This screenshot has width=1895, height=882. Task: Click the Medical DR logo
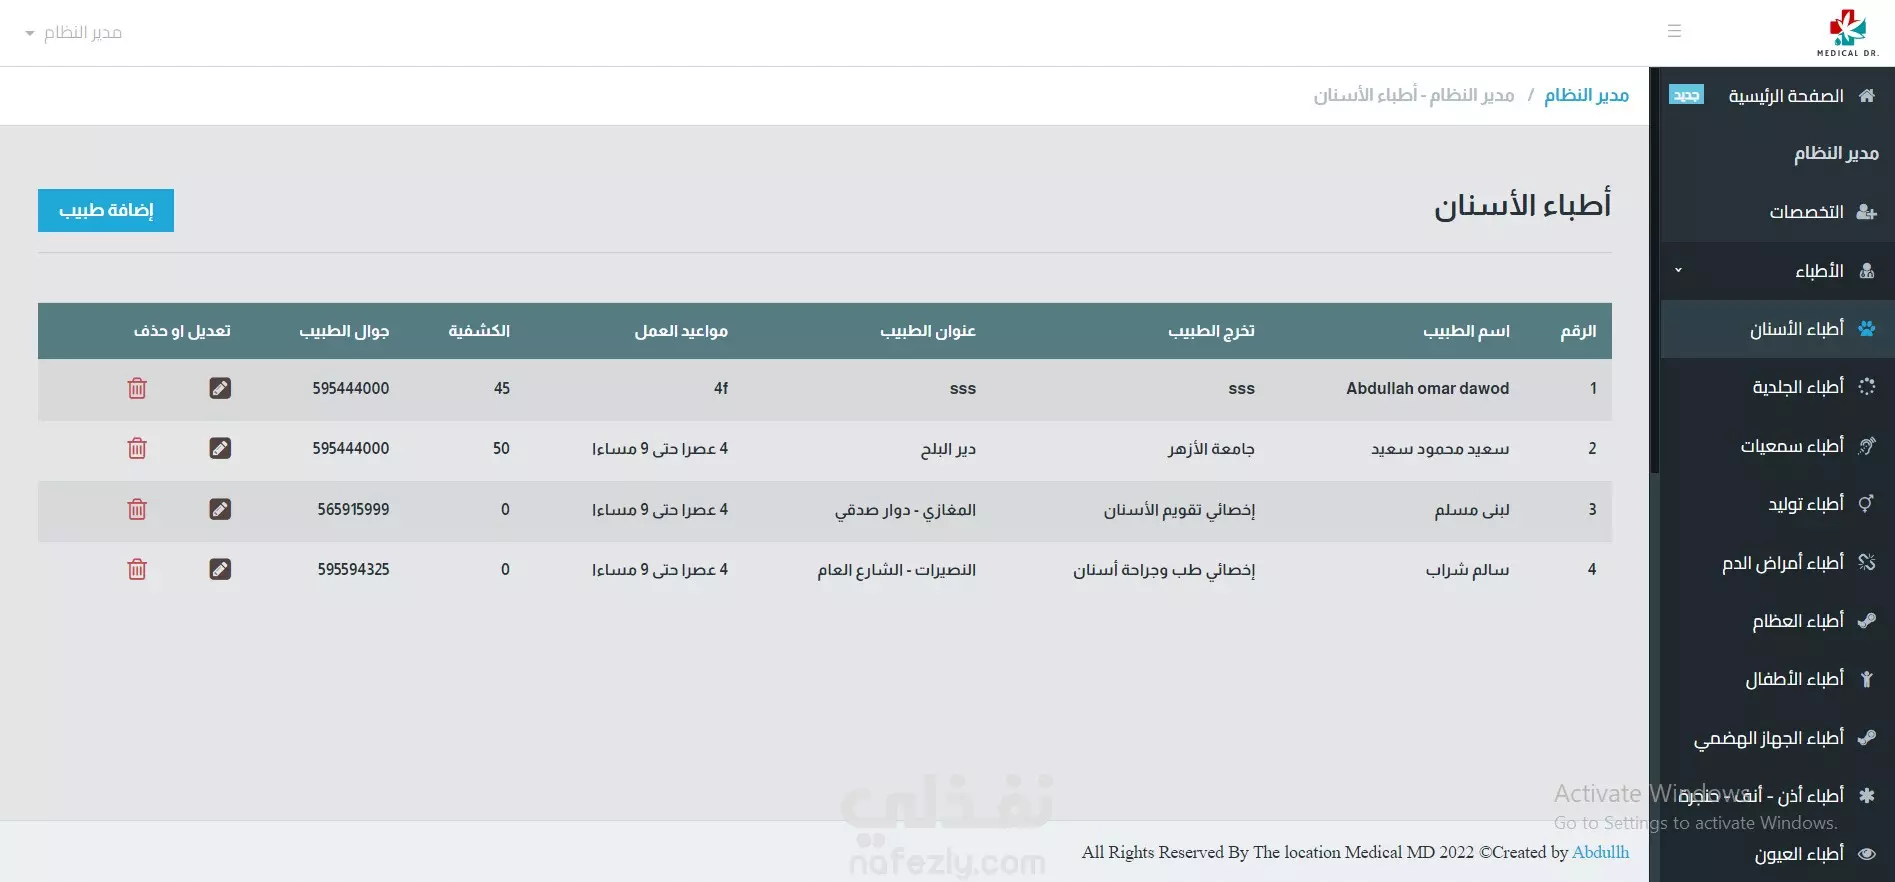tap(1847, 33)
